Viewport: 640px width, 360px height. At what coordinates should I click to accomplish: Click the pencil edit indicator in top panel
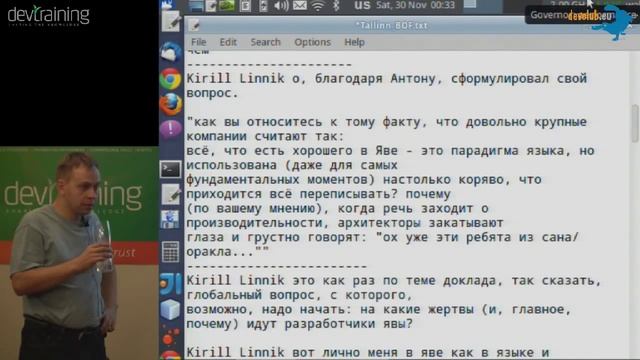click(x=211, y=6)
